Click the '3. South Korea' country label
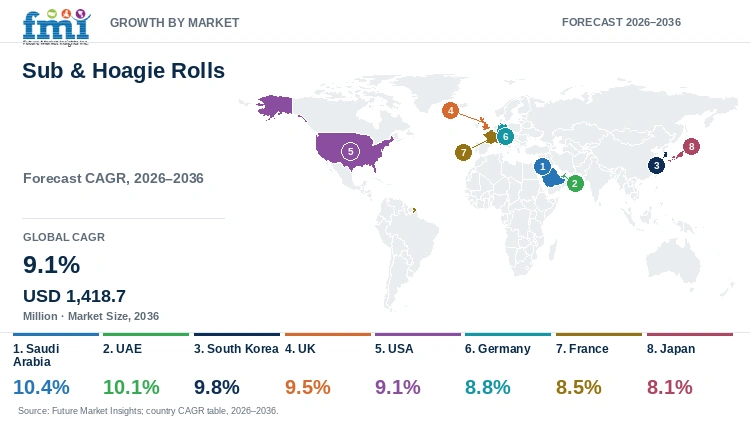This screenshot has width=750, height=421. 236,349
